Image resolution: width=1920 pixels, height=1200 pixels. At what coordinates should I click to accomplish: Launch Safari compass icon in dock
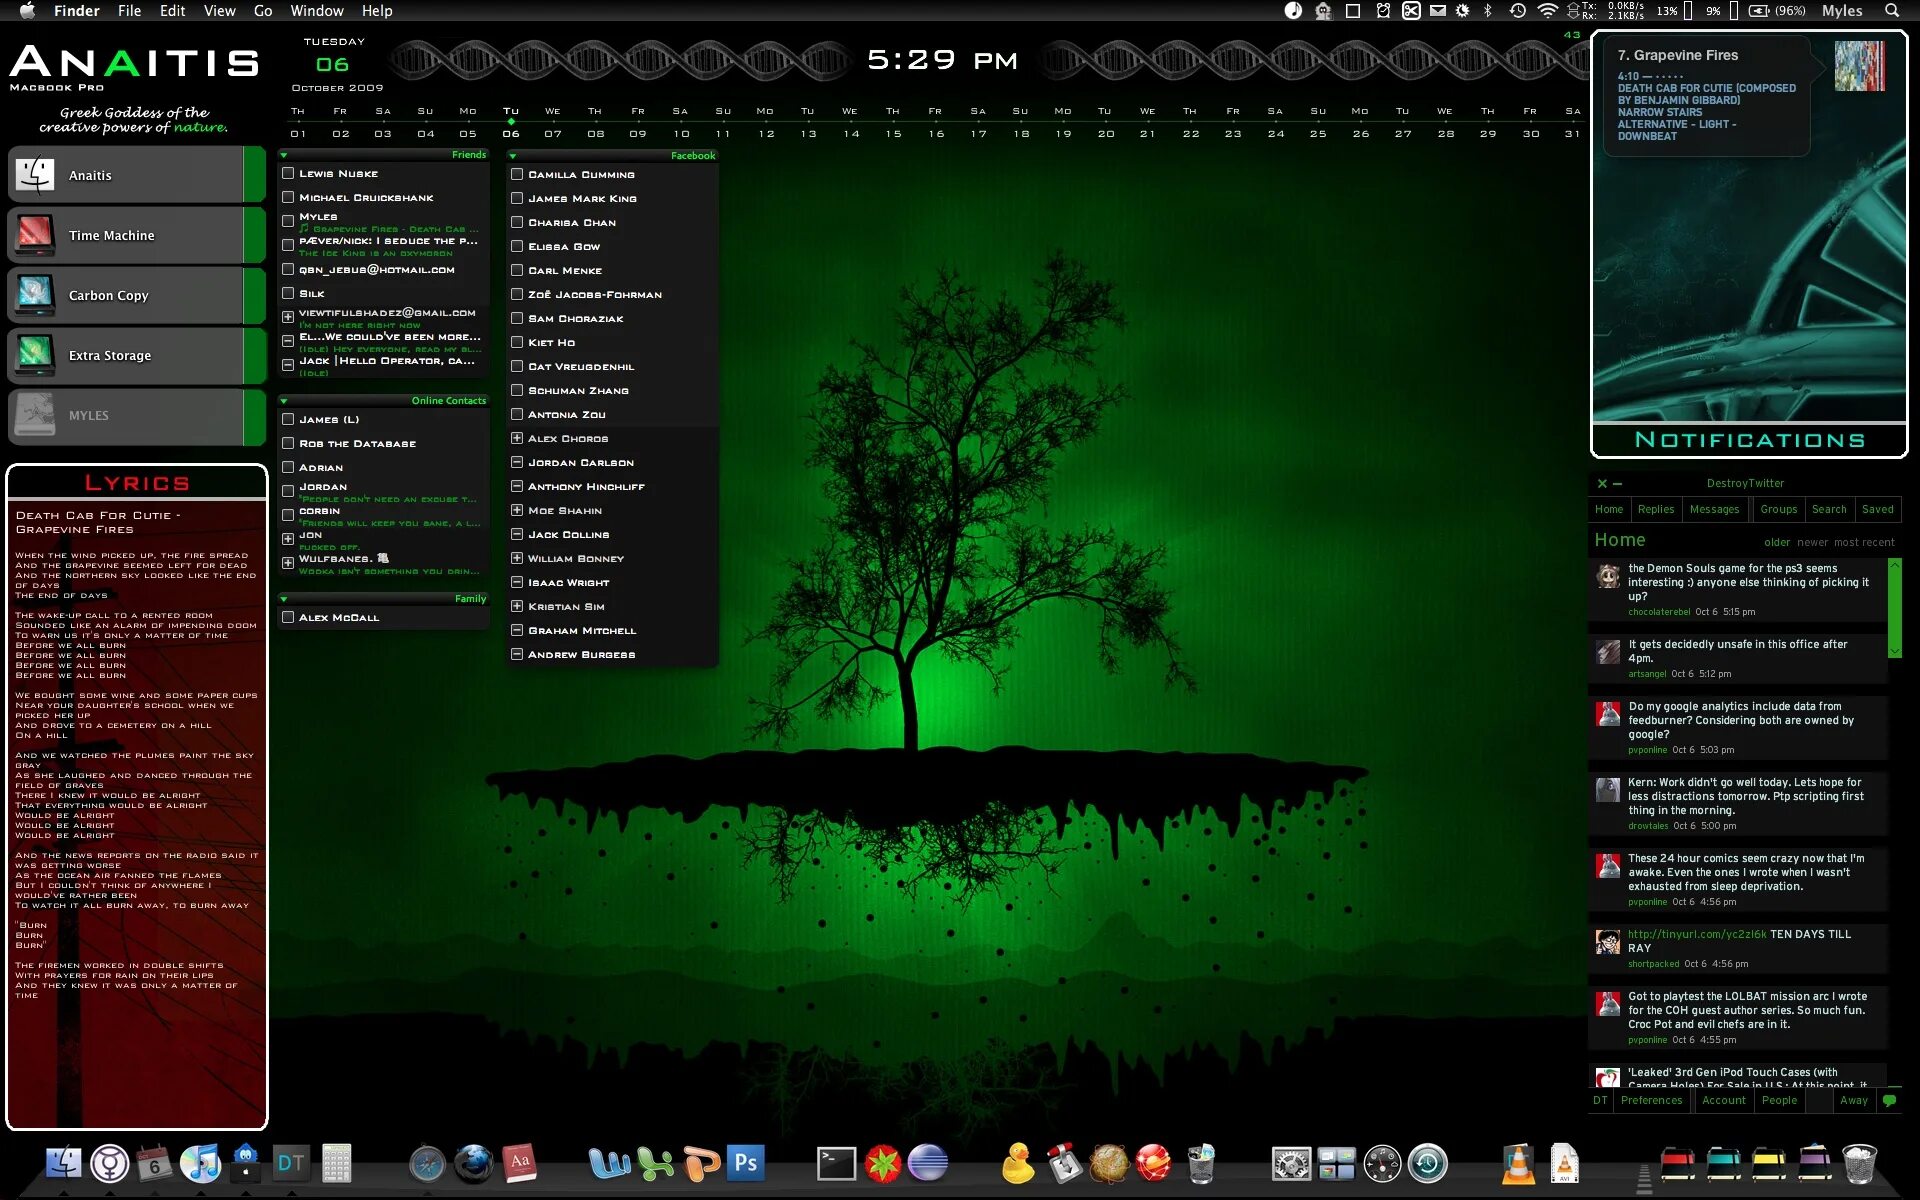pyautogui.click(x=427, y=1164)
